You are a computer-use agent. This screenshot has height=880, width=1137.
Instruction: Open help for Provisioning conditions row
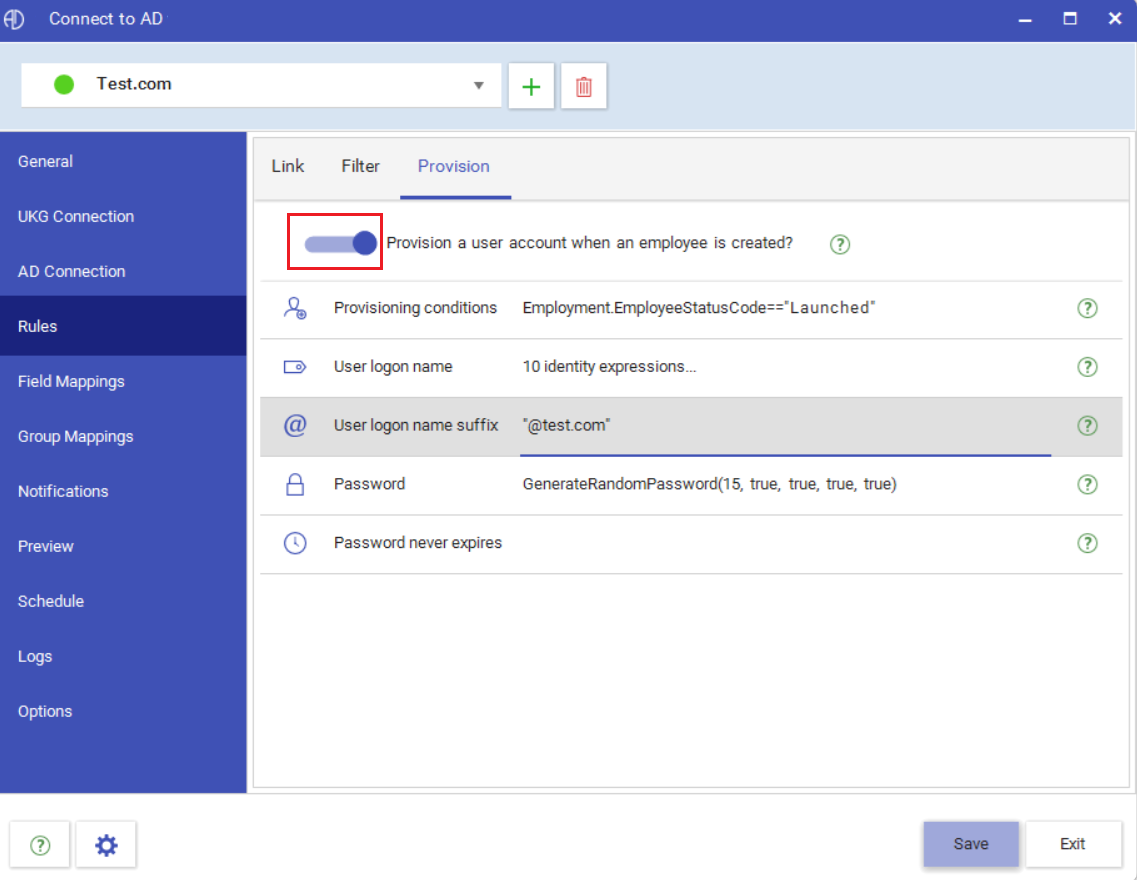(1087, 308)
